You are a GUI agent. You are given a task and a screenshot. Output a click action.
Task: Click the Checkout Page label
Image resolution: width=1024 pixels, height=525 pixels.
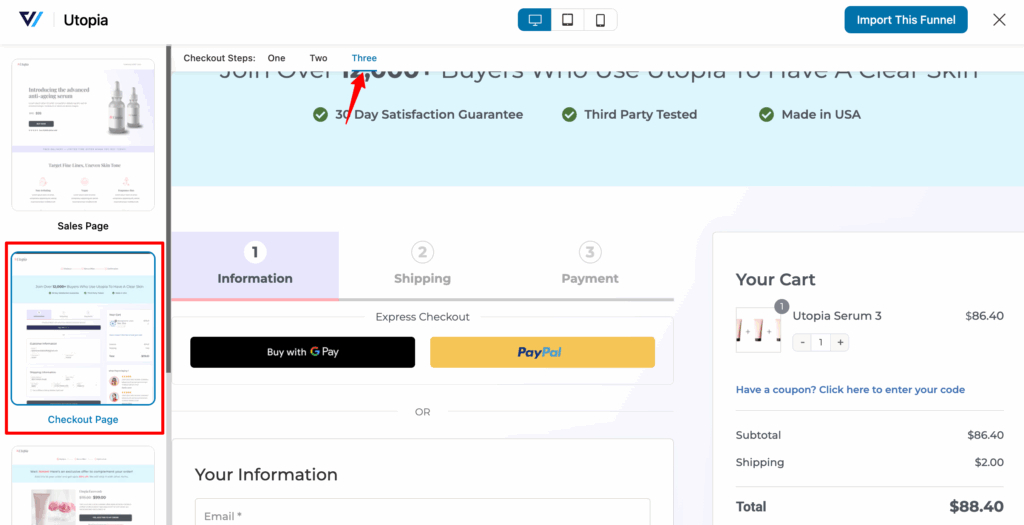pos(83,419)
